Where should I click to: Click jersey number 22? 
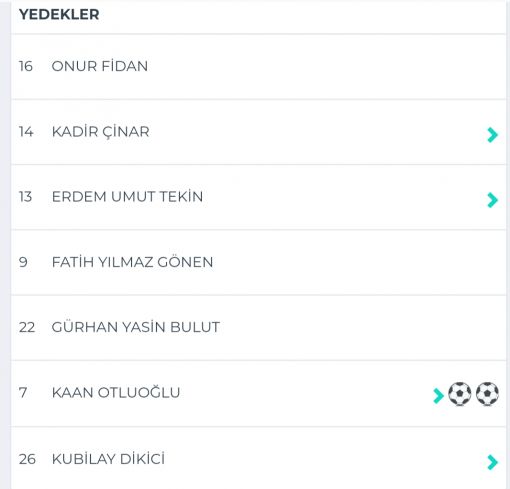pos(27,327)
